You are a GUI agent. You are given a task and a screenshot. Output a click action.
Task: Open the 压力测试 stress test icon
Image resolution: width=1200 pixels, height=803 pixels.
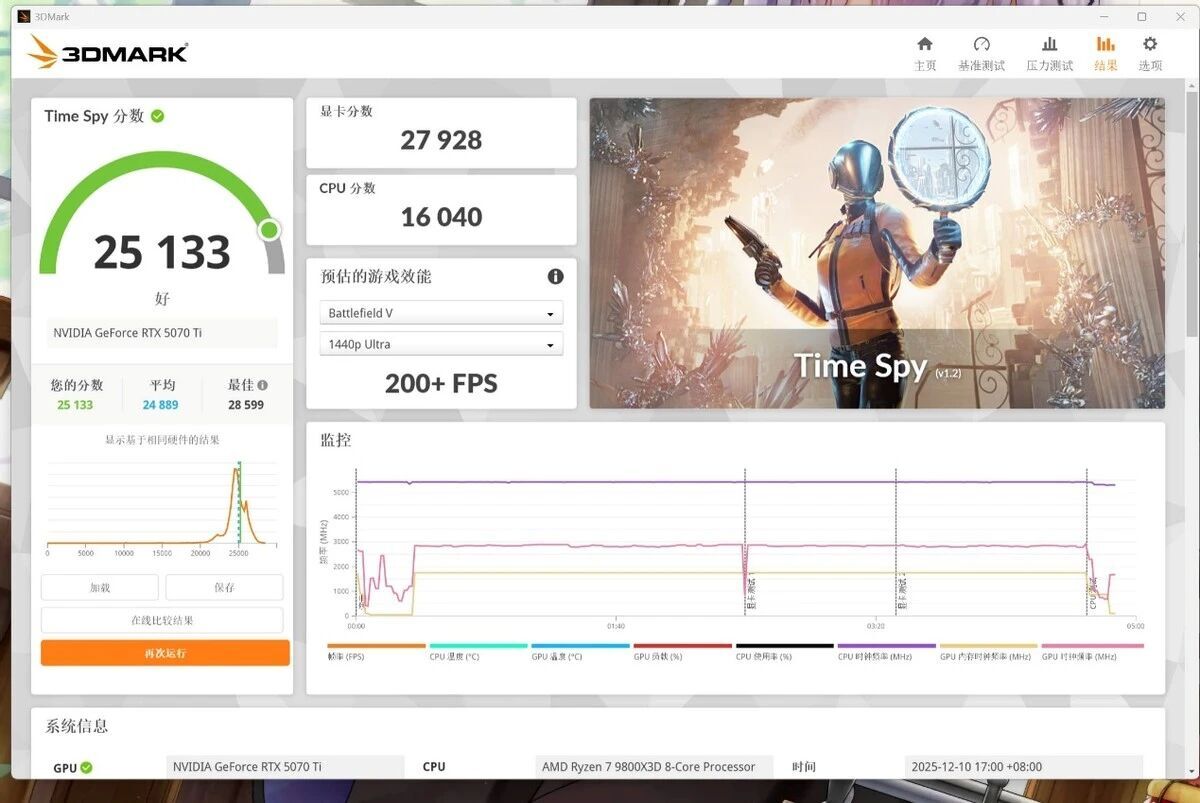1049,44
